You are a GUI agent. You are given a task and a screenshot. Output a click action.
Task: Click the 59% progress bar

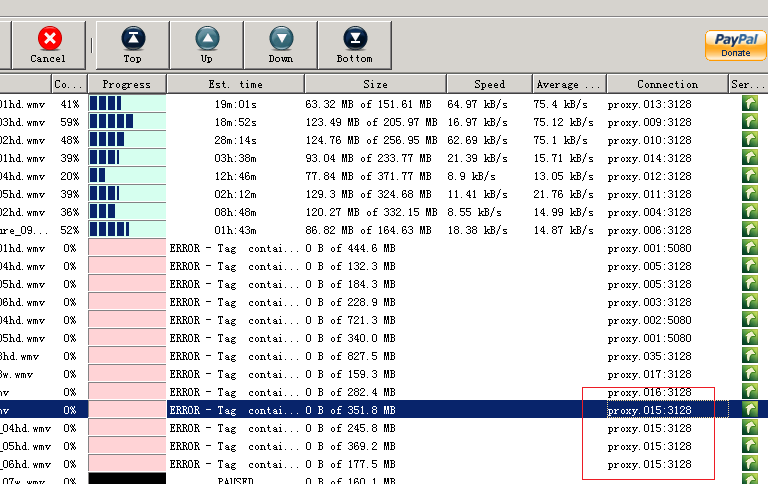coord(126,122)
